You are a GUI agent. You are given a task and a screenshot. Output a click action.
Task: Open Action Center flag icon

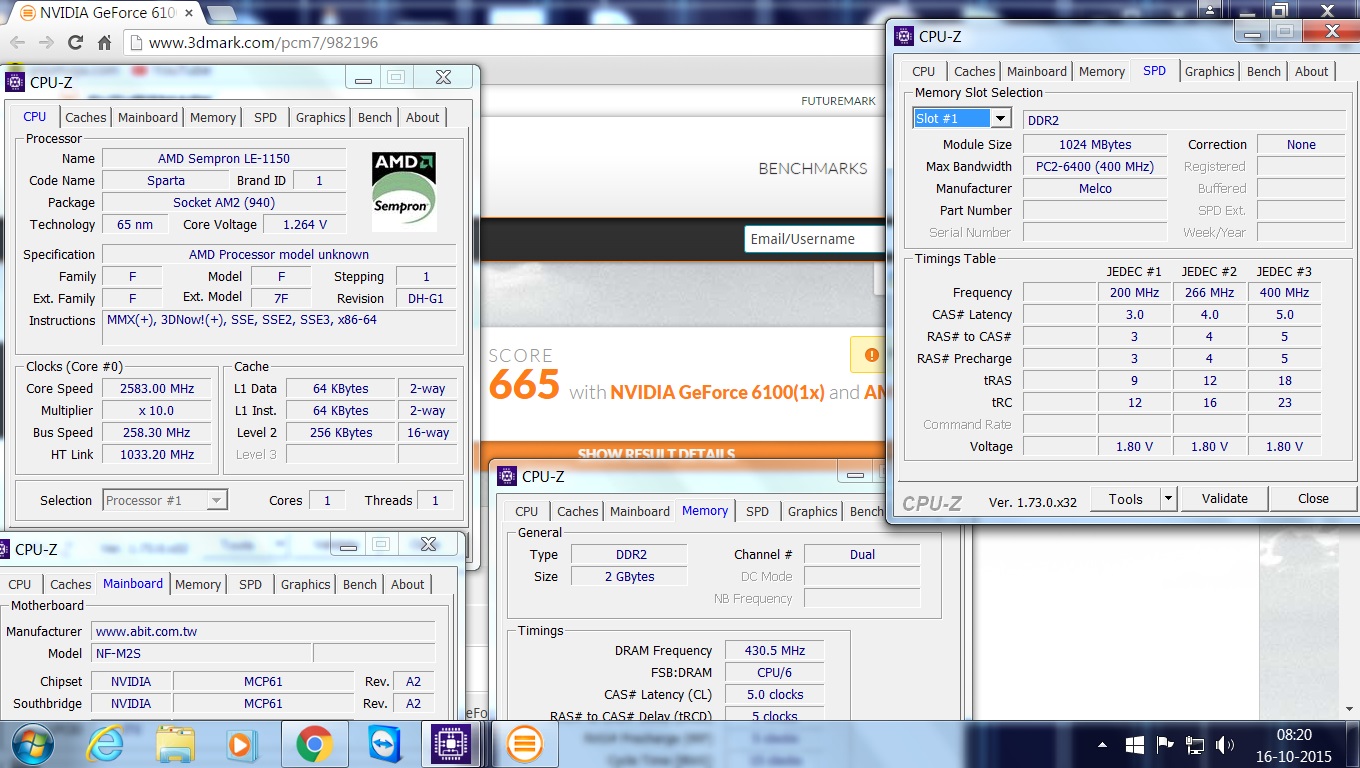click(x=1164, y=745)
